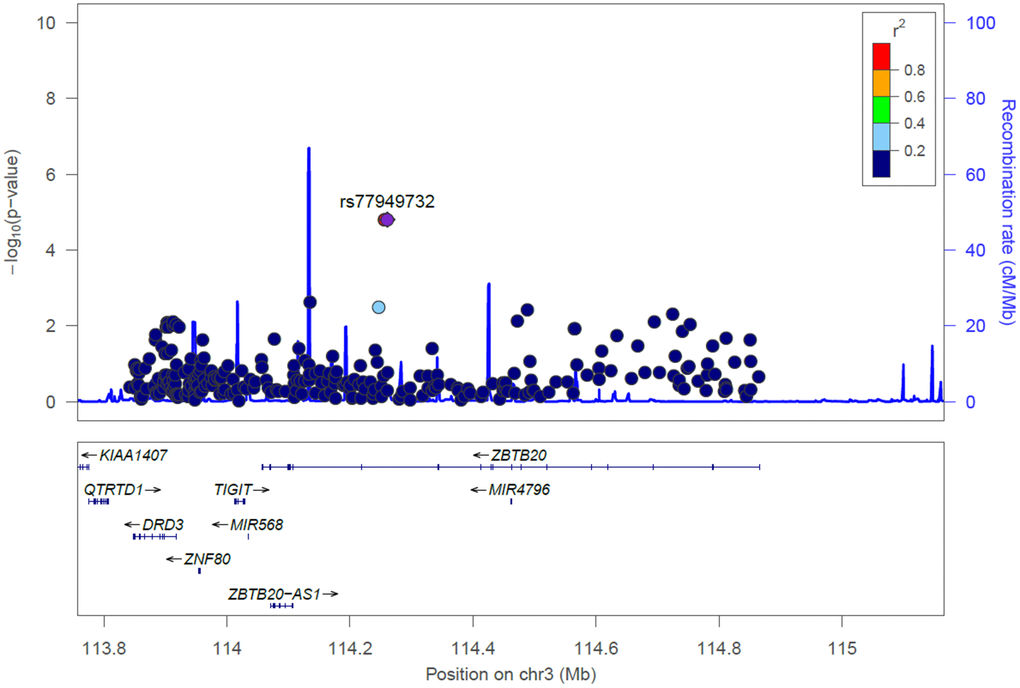
Task: Click the ZBTB20 gene label
Action: point(518,456)
